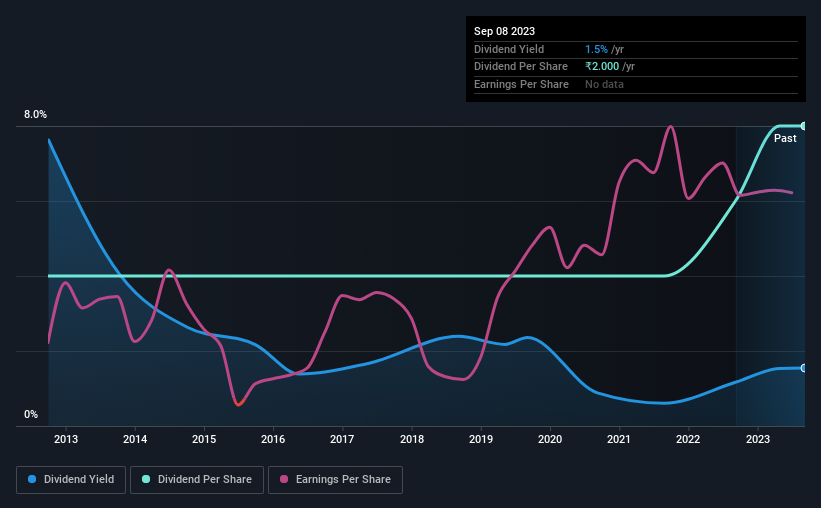Click the Dividend Yield endpoint marker
The image size is (821, 508).
(804, 368)
